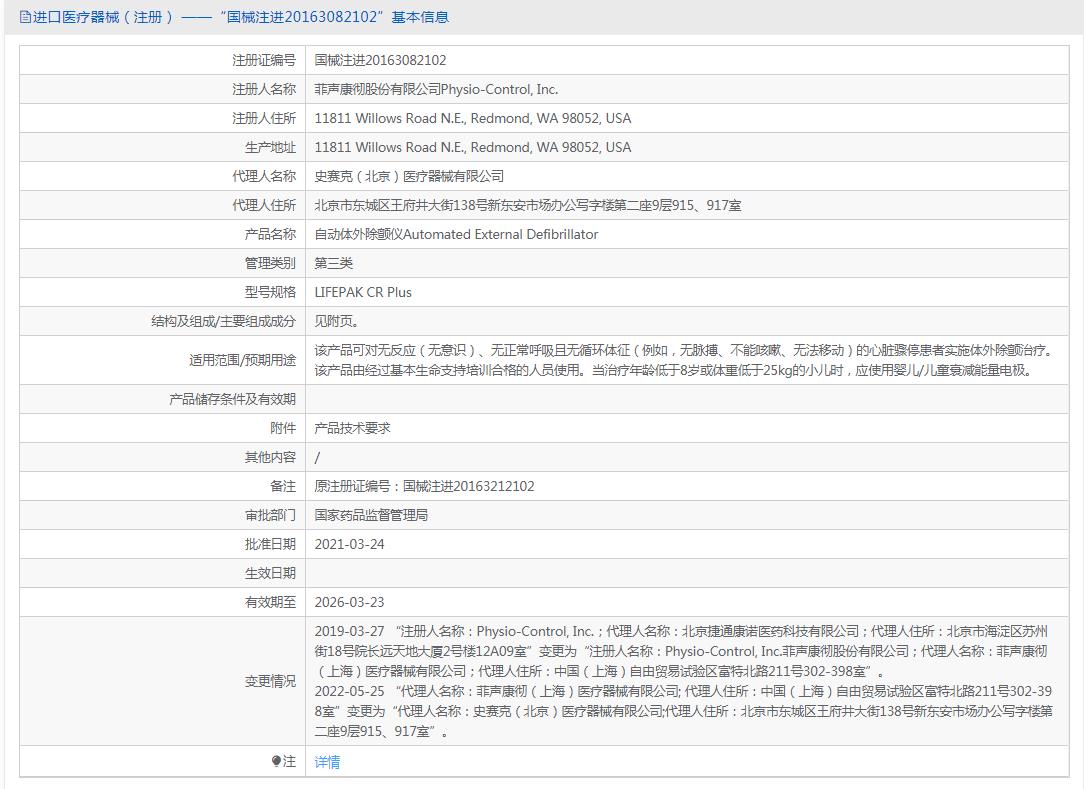Click the 结构及组成/主要组成成分 label
This screenshot has width=1084, height=789.
(x=223, y=322)
